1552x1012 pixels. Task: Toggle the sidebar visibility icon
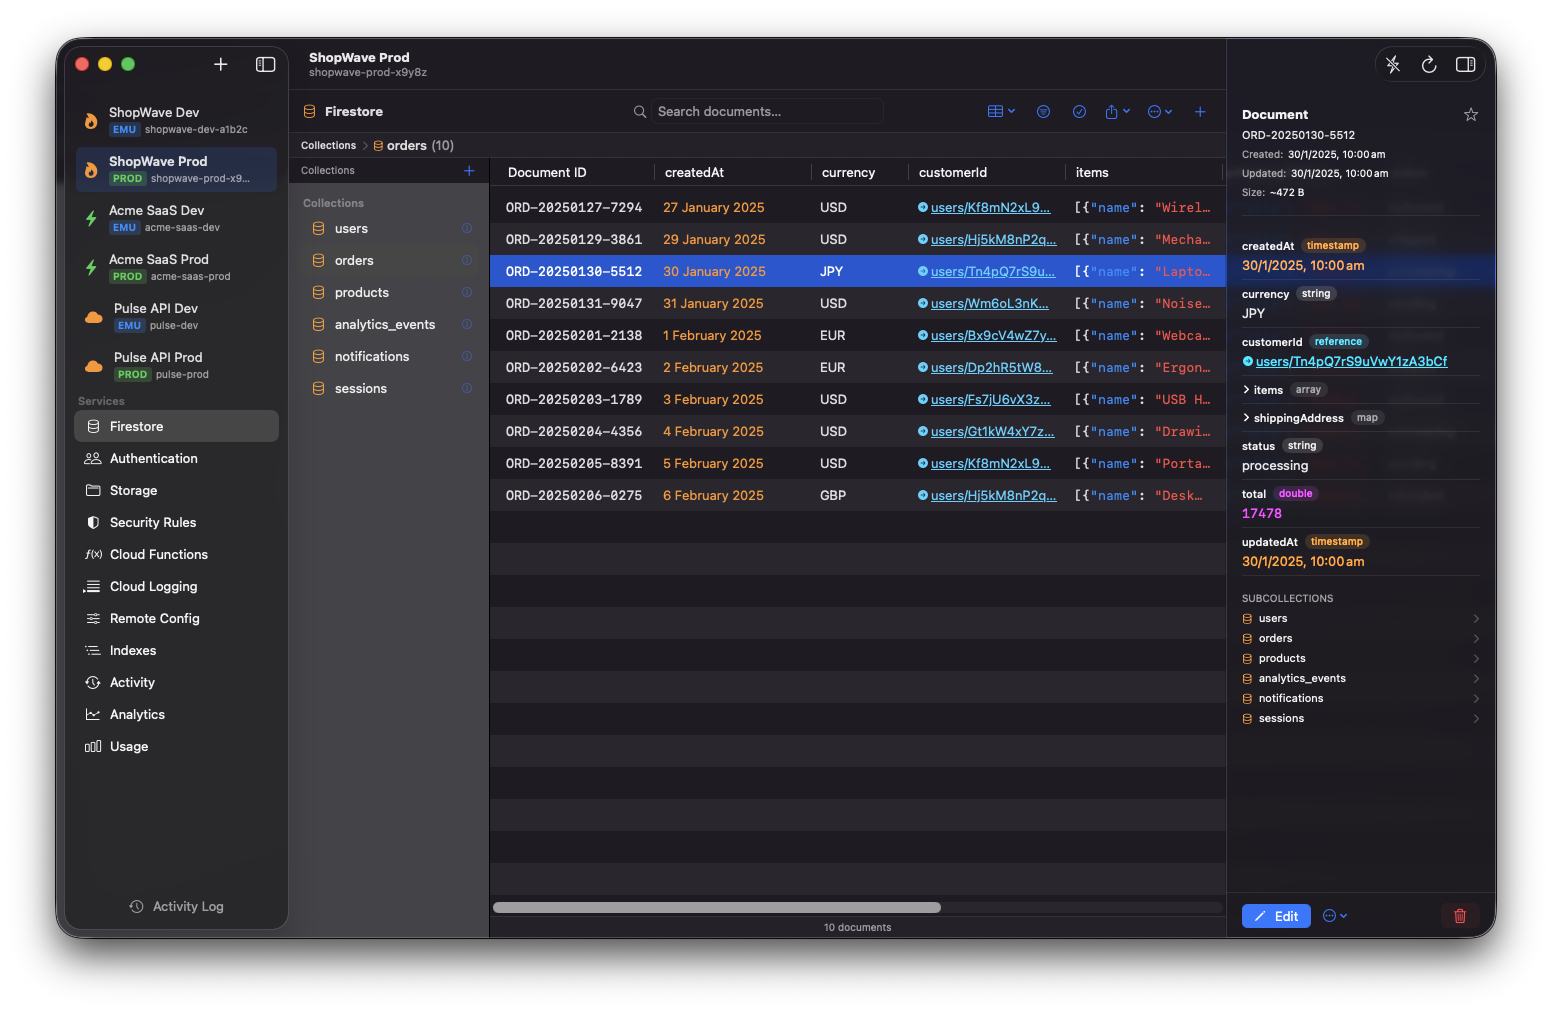tap(265, 64)
